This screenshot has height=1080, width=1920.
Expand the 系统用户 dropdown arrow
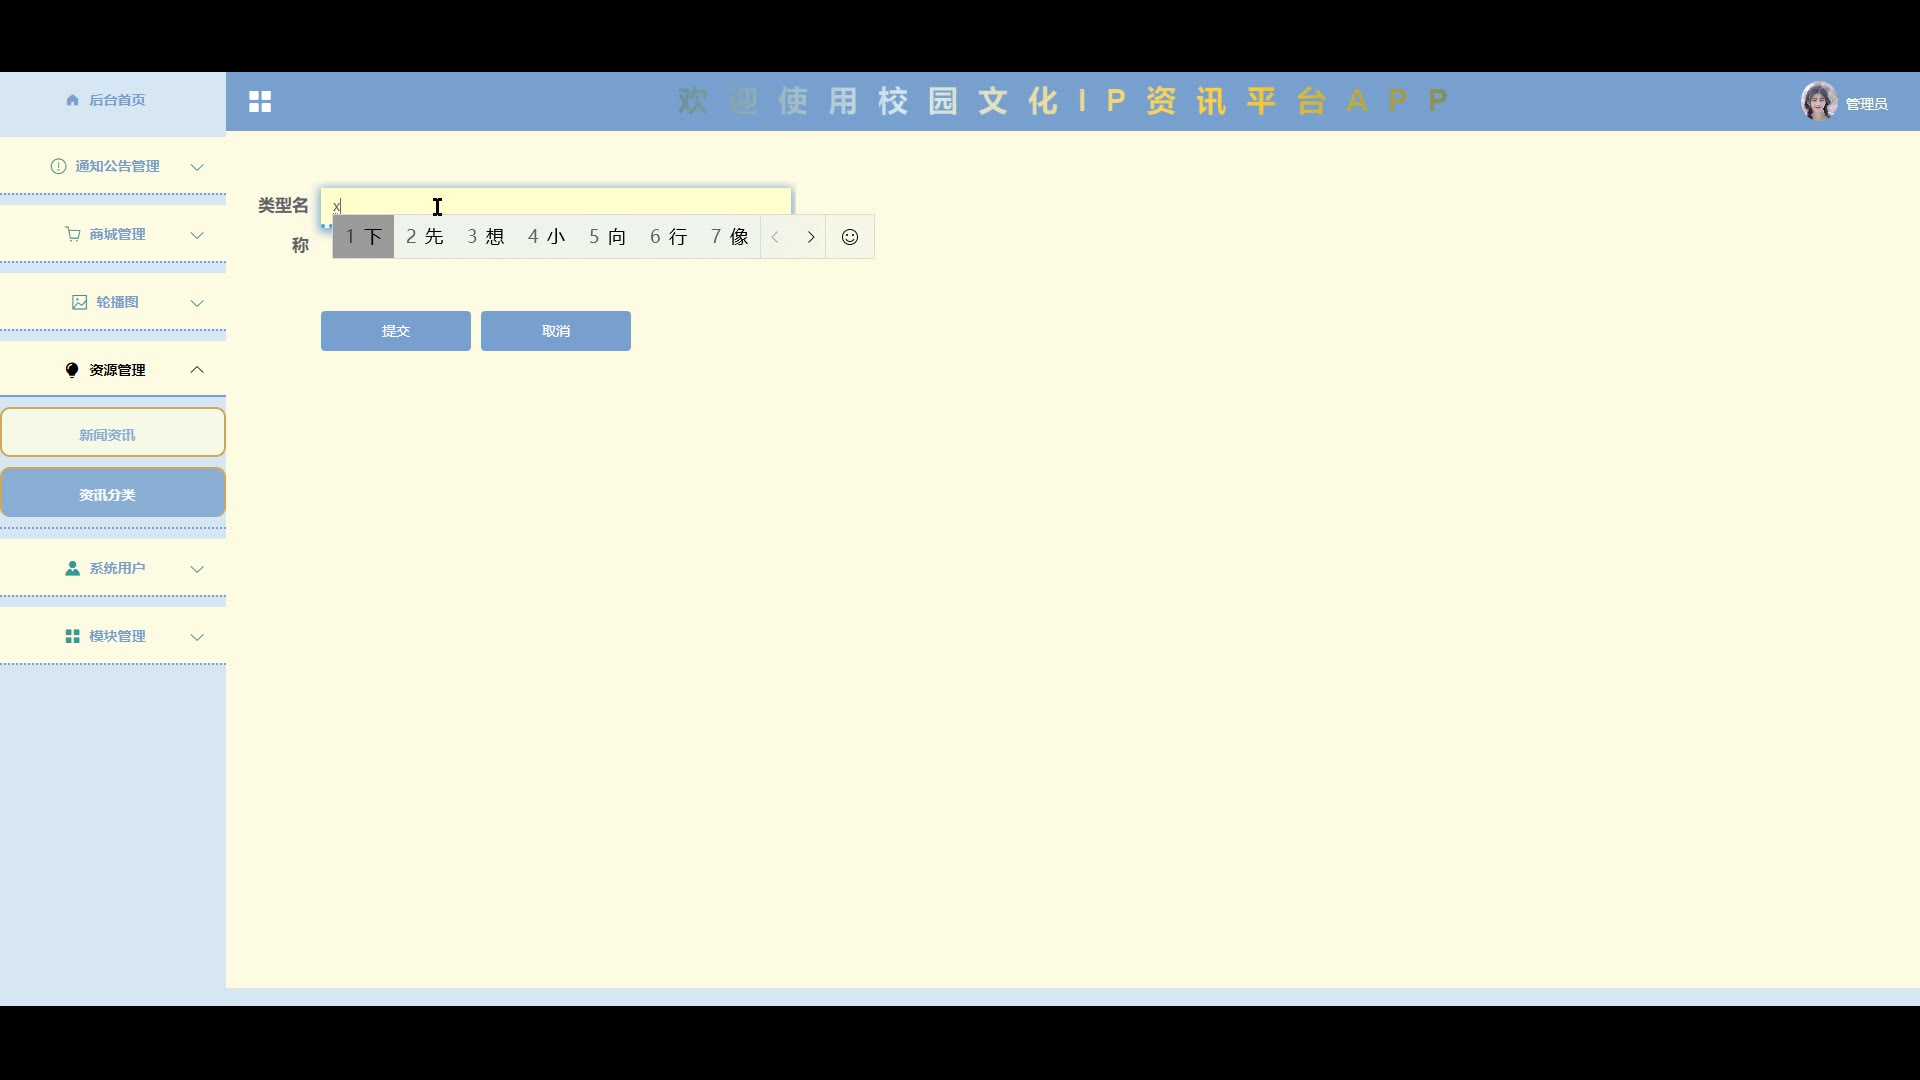click(197, 569)
